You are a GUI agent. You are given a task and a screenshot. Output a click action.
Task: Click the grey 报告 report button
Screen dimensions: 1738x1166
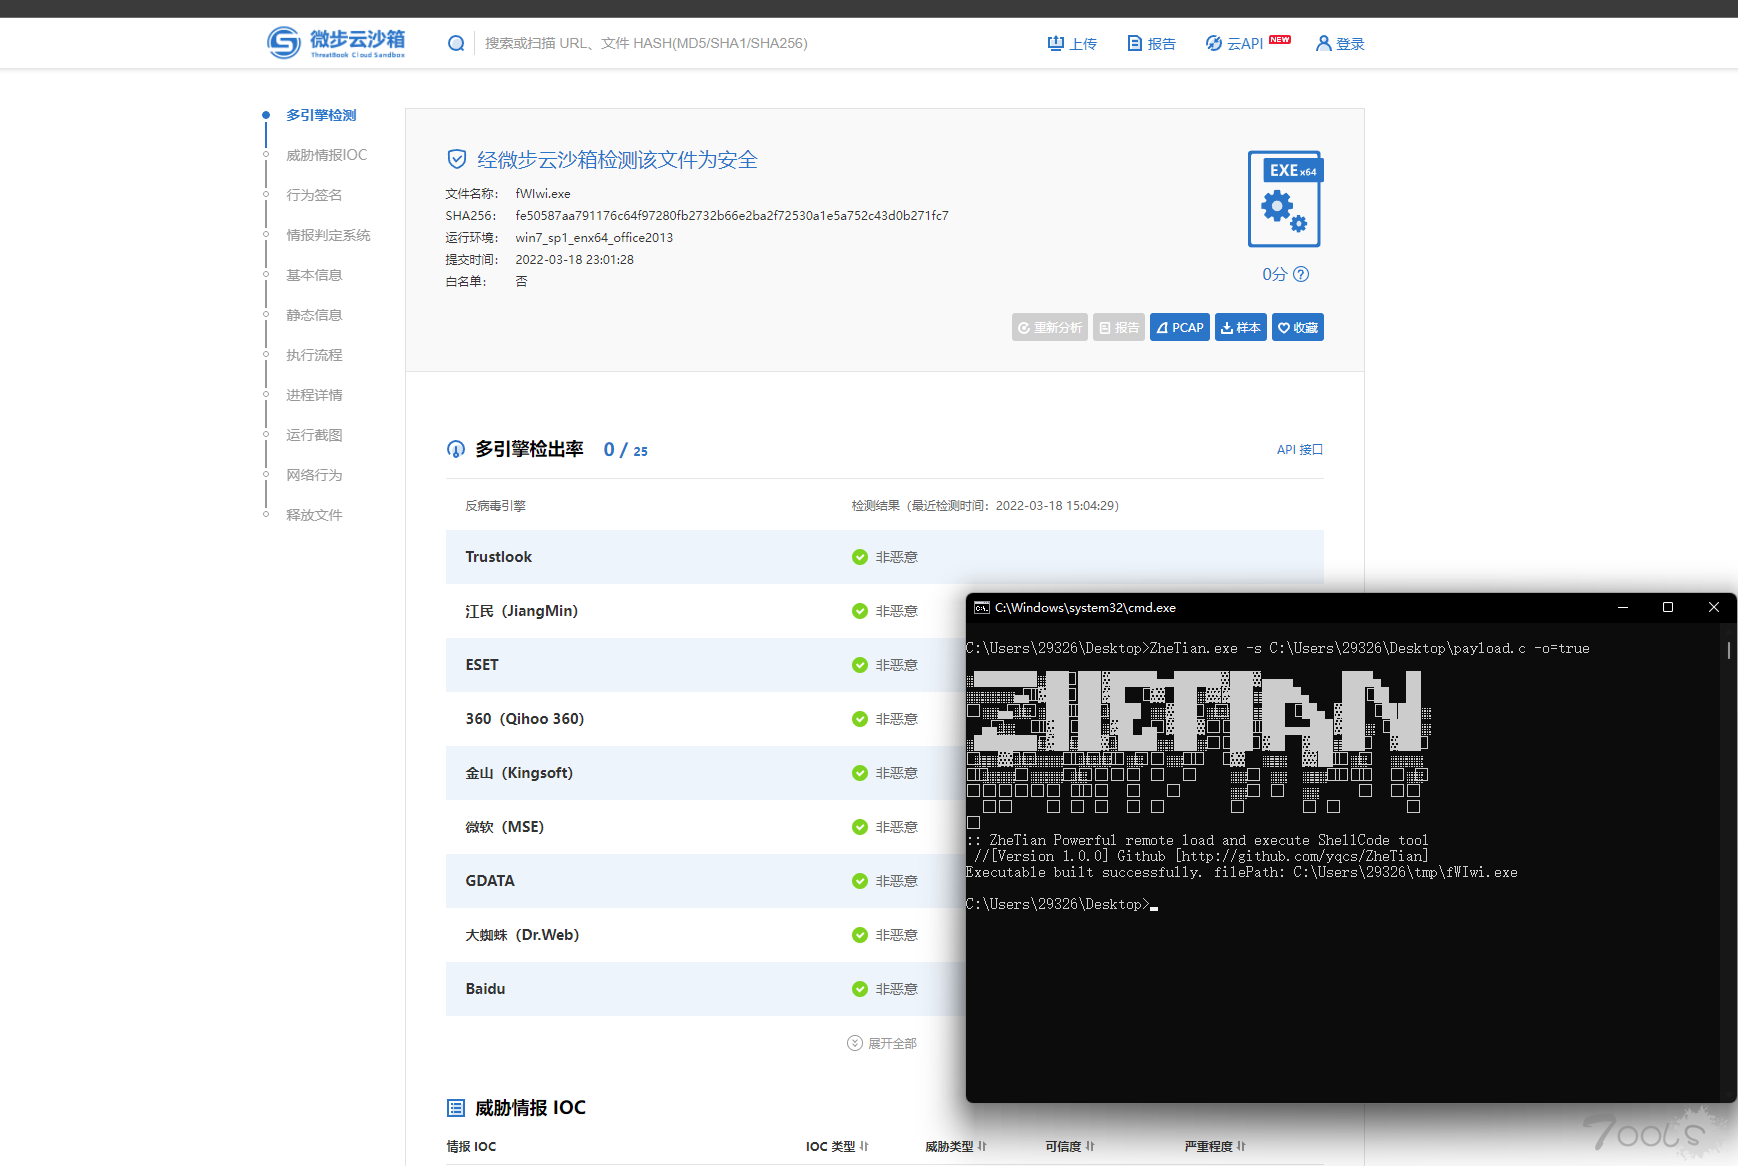1119,327
